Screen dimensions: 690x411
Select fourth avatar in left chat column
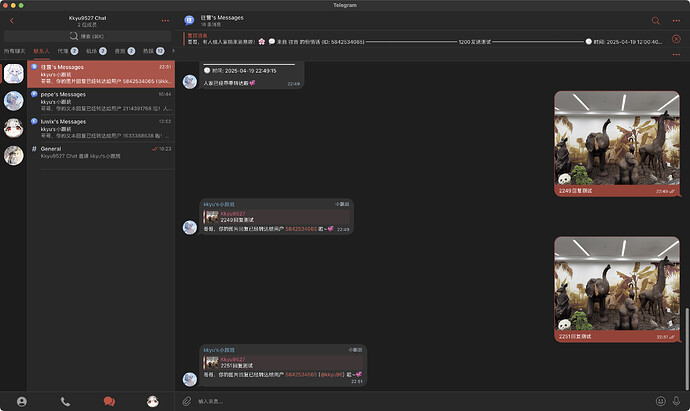point(14,155)
